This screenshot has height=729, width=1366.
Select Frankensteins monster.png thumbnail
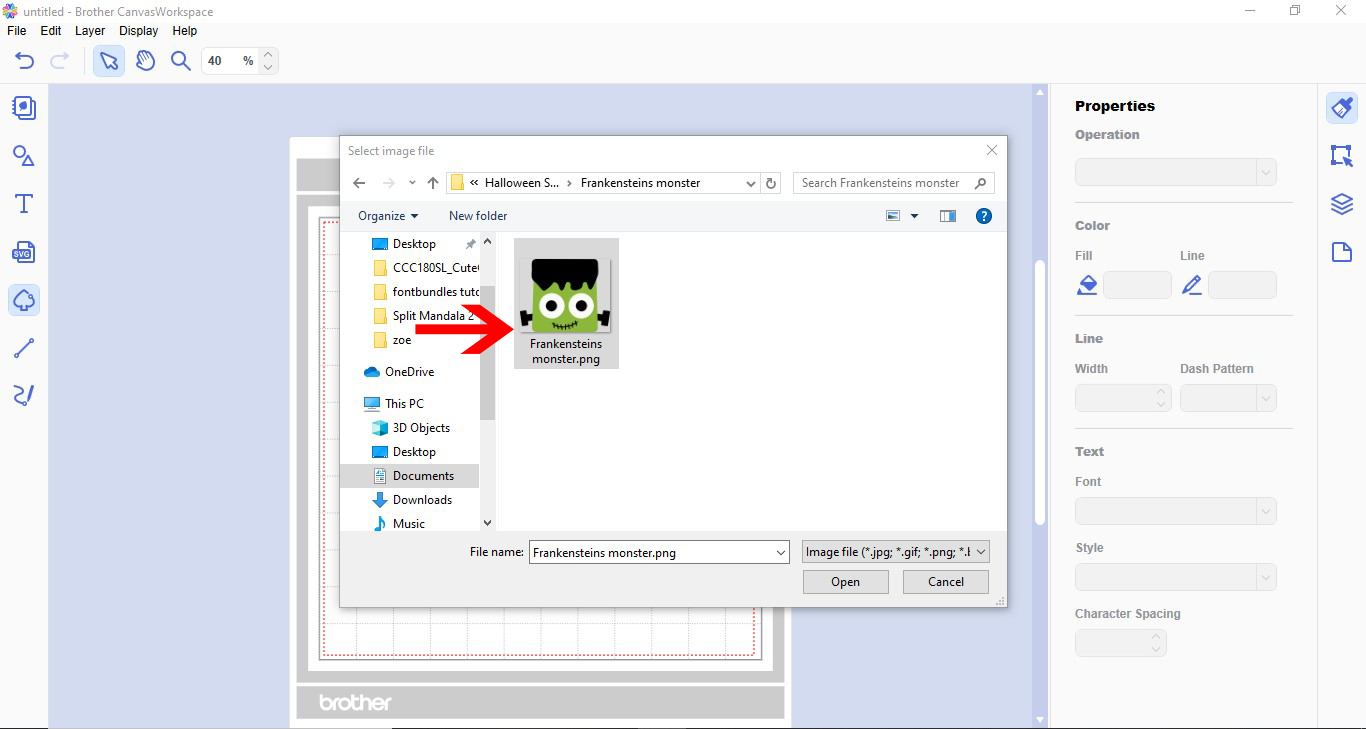pyautogui.click(x=566, y=303)
